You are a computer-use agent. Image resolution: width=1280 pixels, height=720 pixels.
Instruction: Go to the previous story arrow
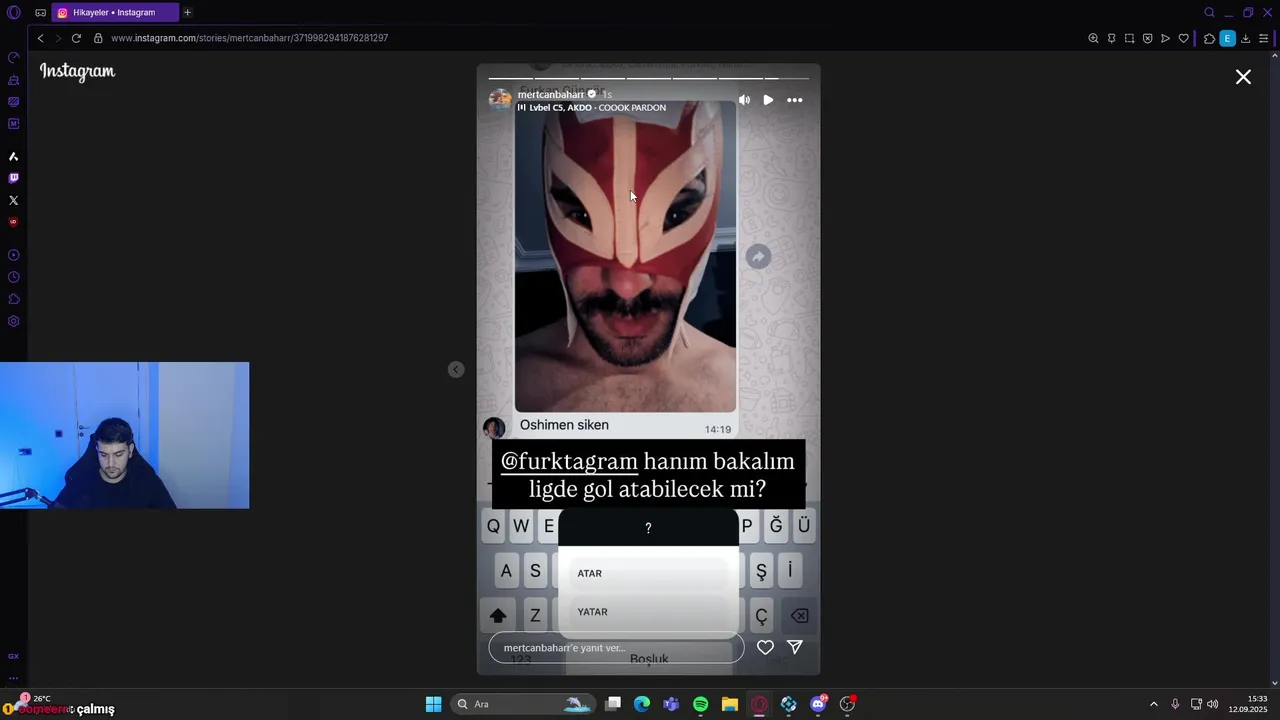click(456, 369)
